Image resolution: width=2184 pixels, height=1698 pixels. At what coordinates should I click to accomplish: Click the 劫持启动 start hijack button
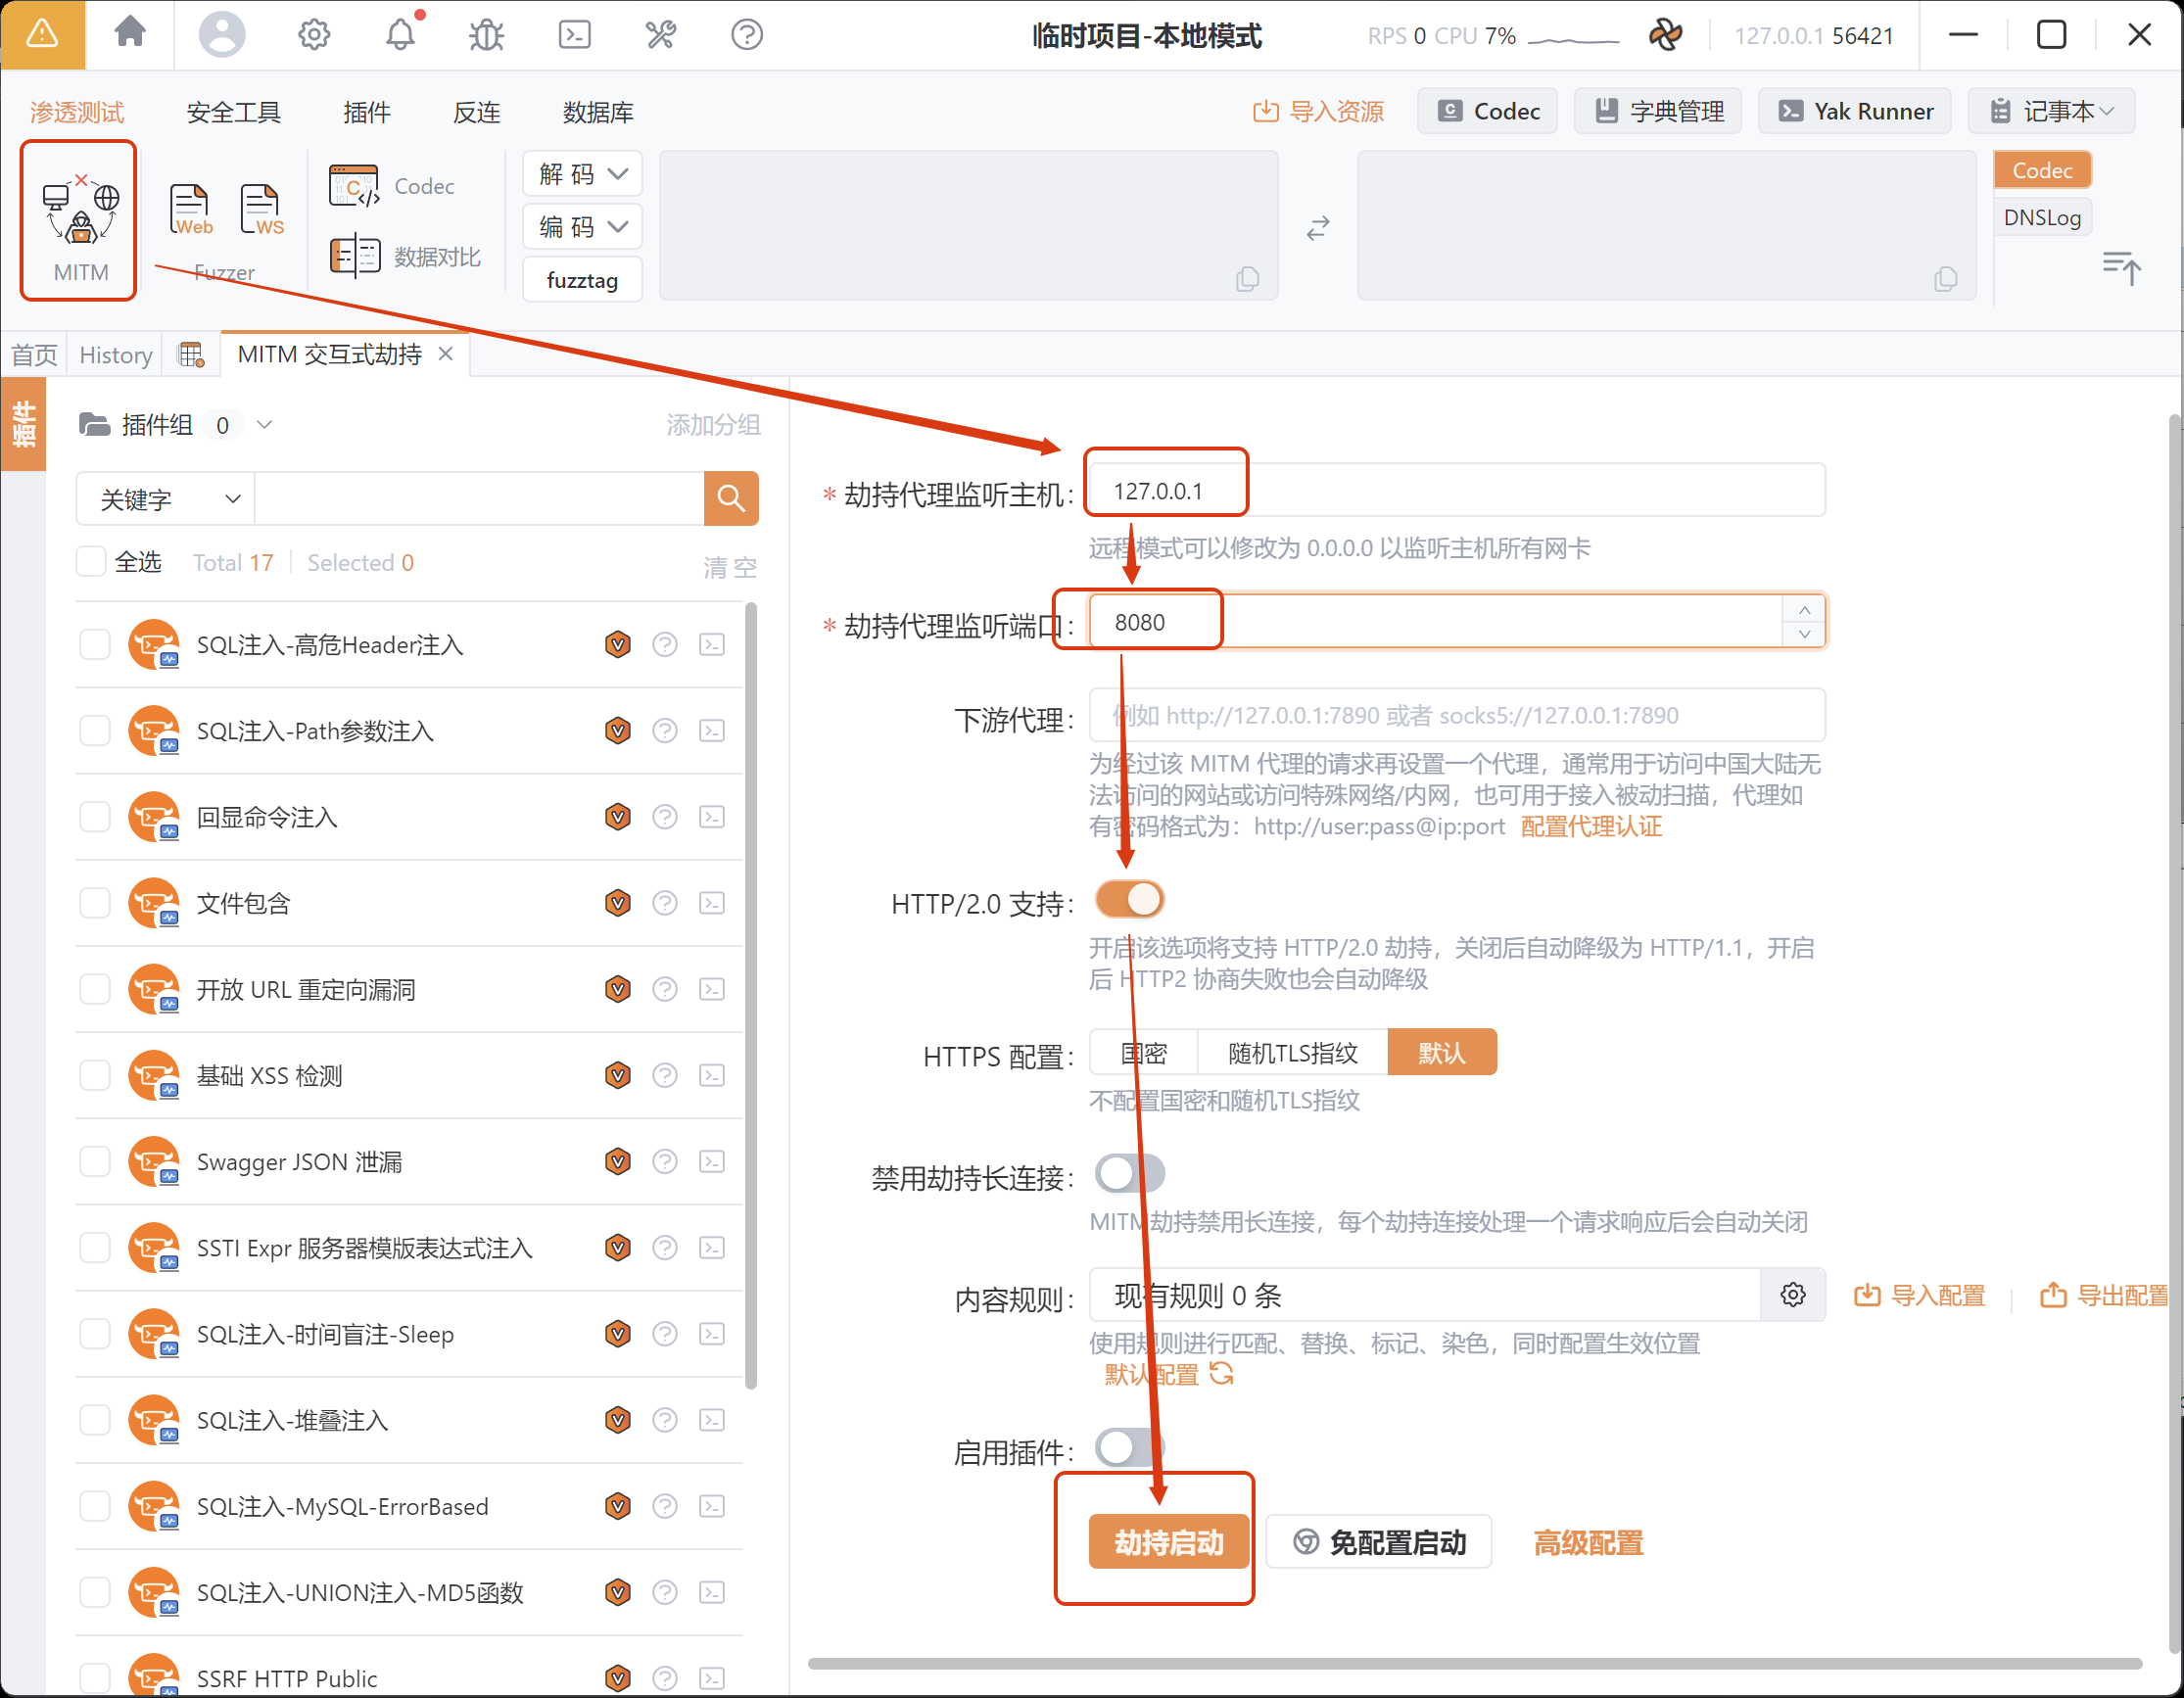tap(1169, 1542)
